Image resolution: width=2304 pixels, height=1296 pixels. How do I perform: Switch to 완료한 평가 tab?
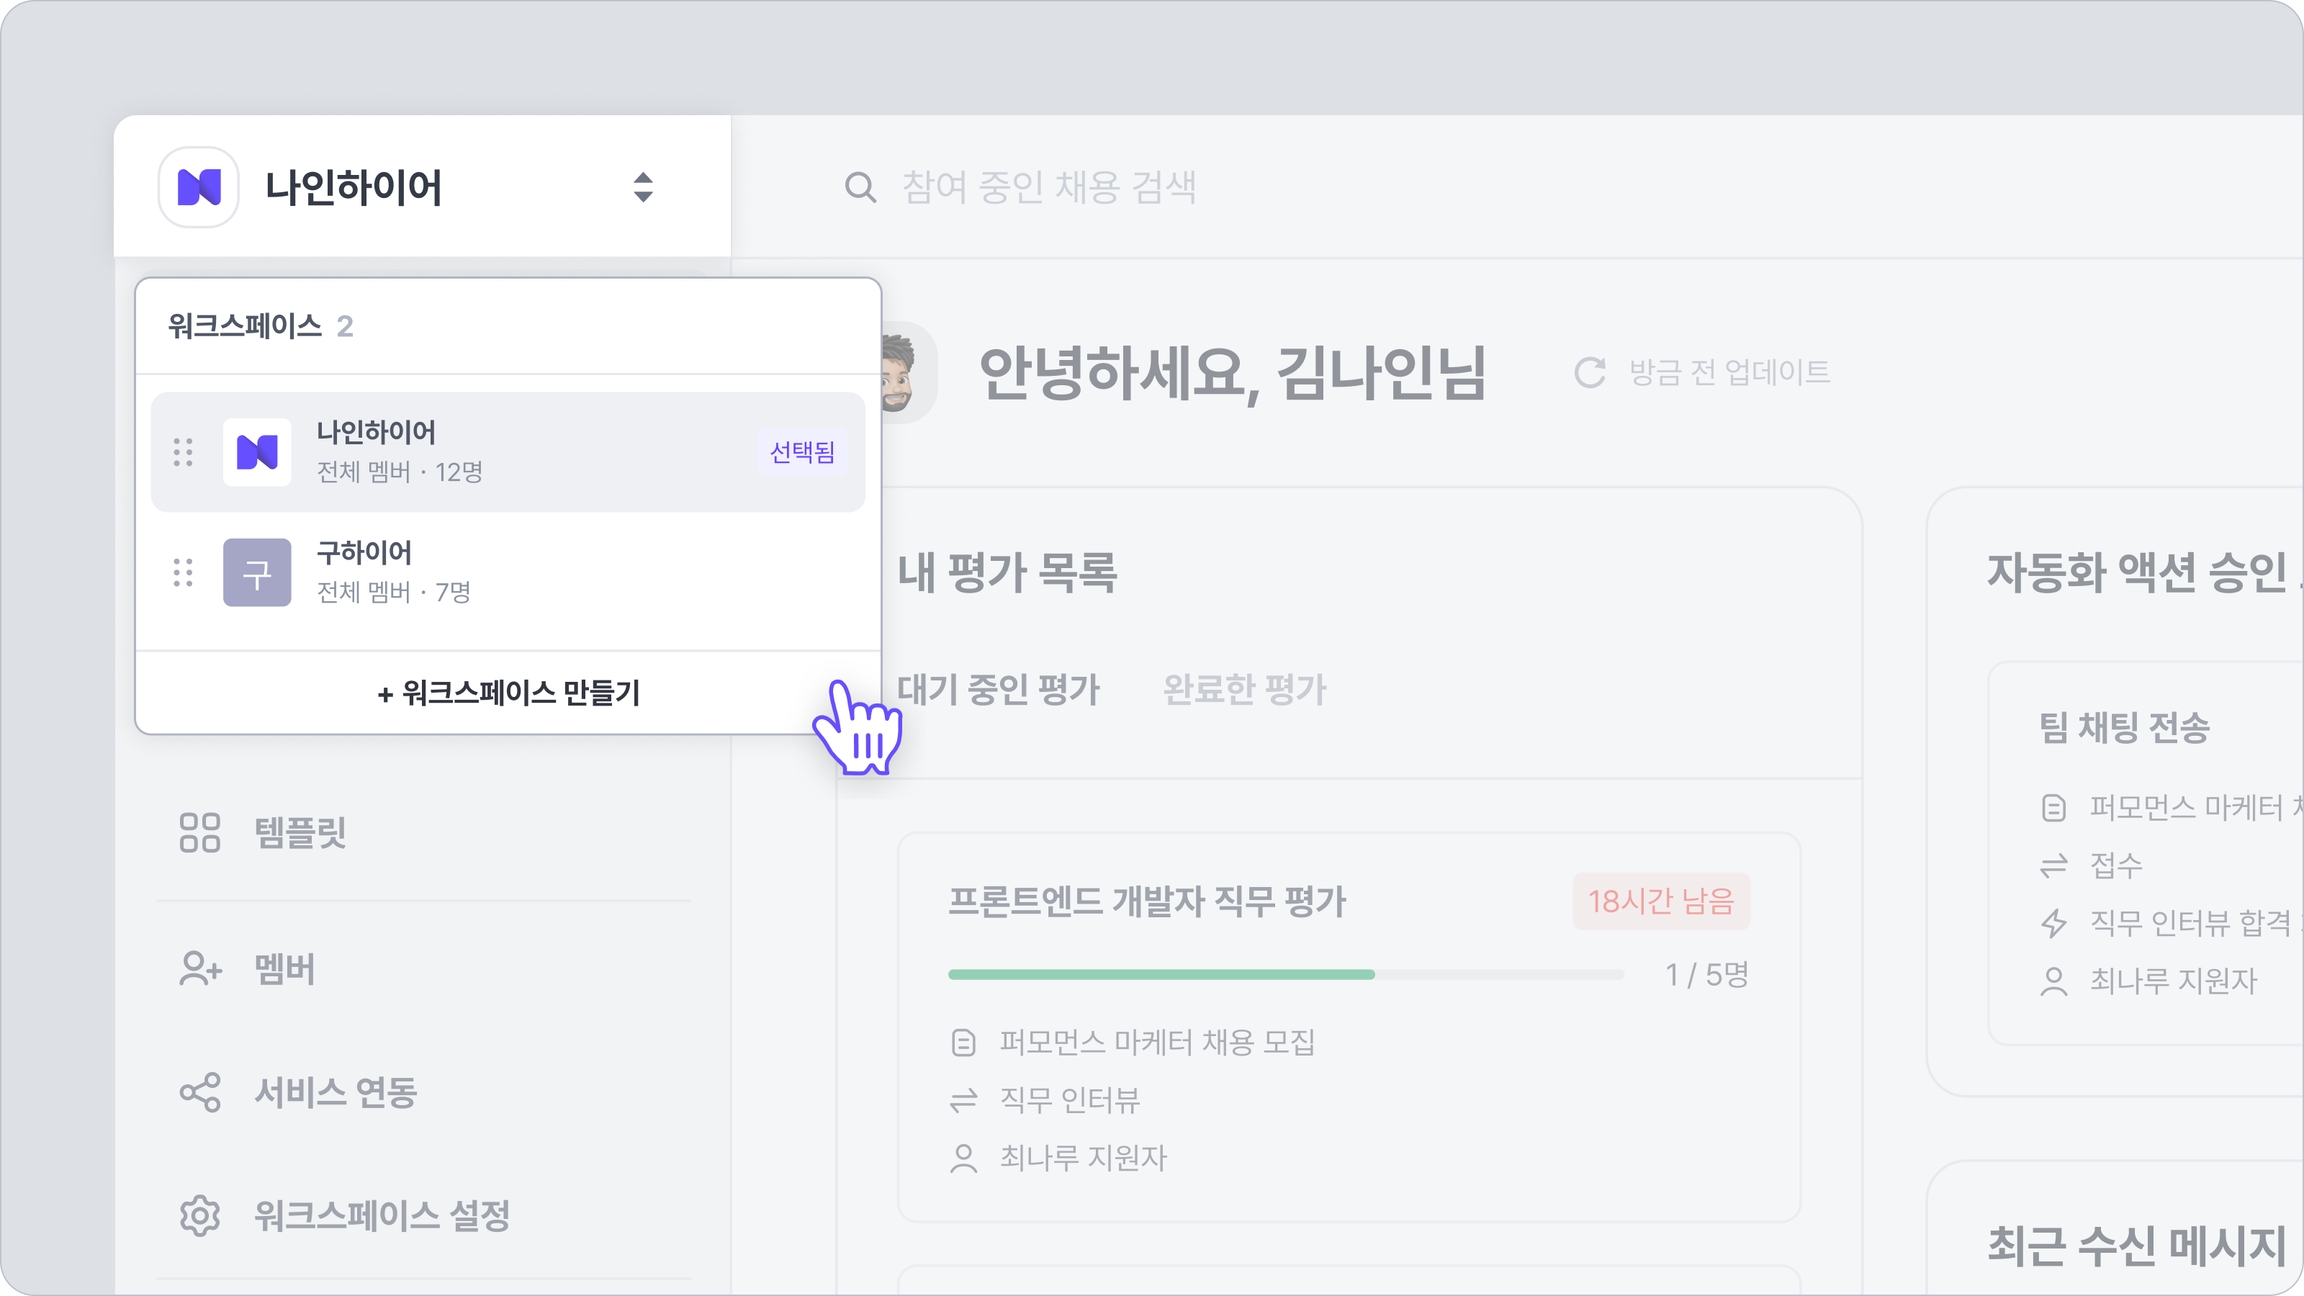pos(1245,689)
